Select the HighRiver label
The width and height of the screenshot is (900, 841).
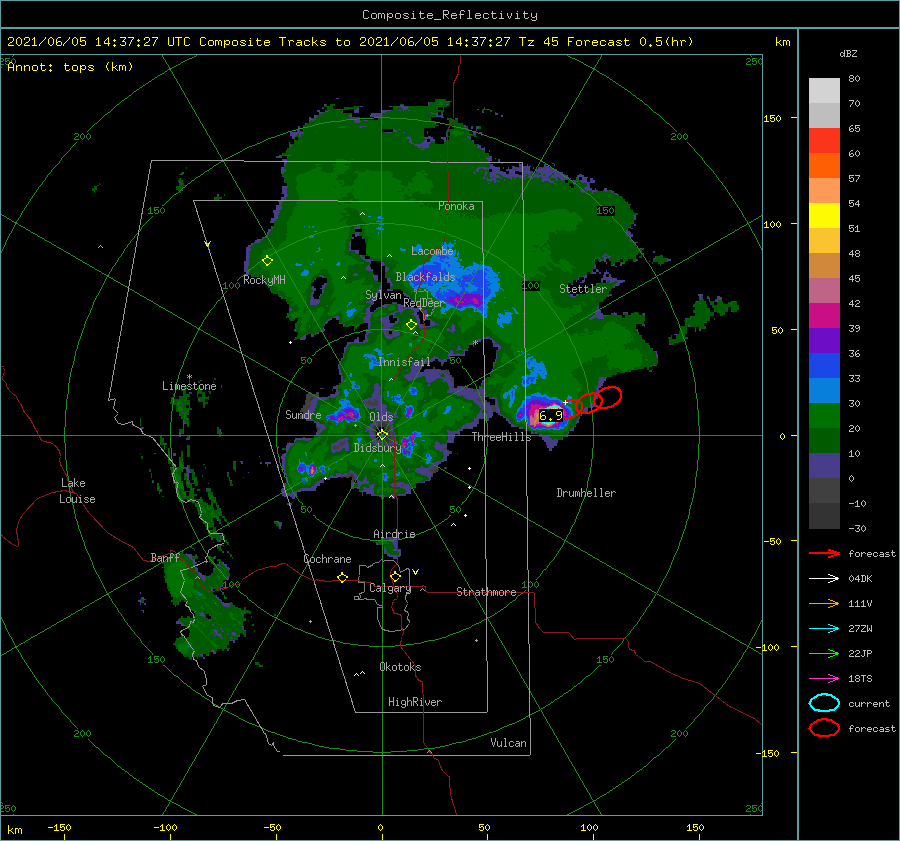[415, 702]
